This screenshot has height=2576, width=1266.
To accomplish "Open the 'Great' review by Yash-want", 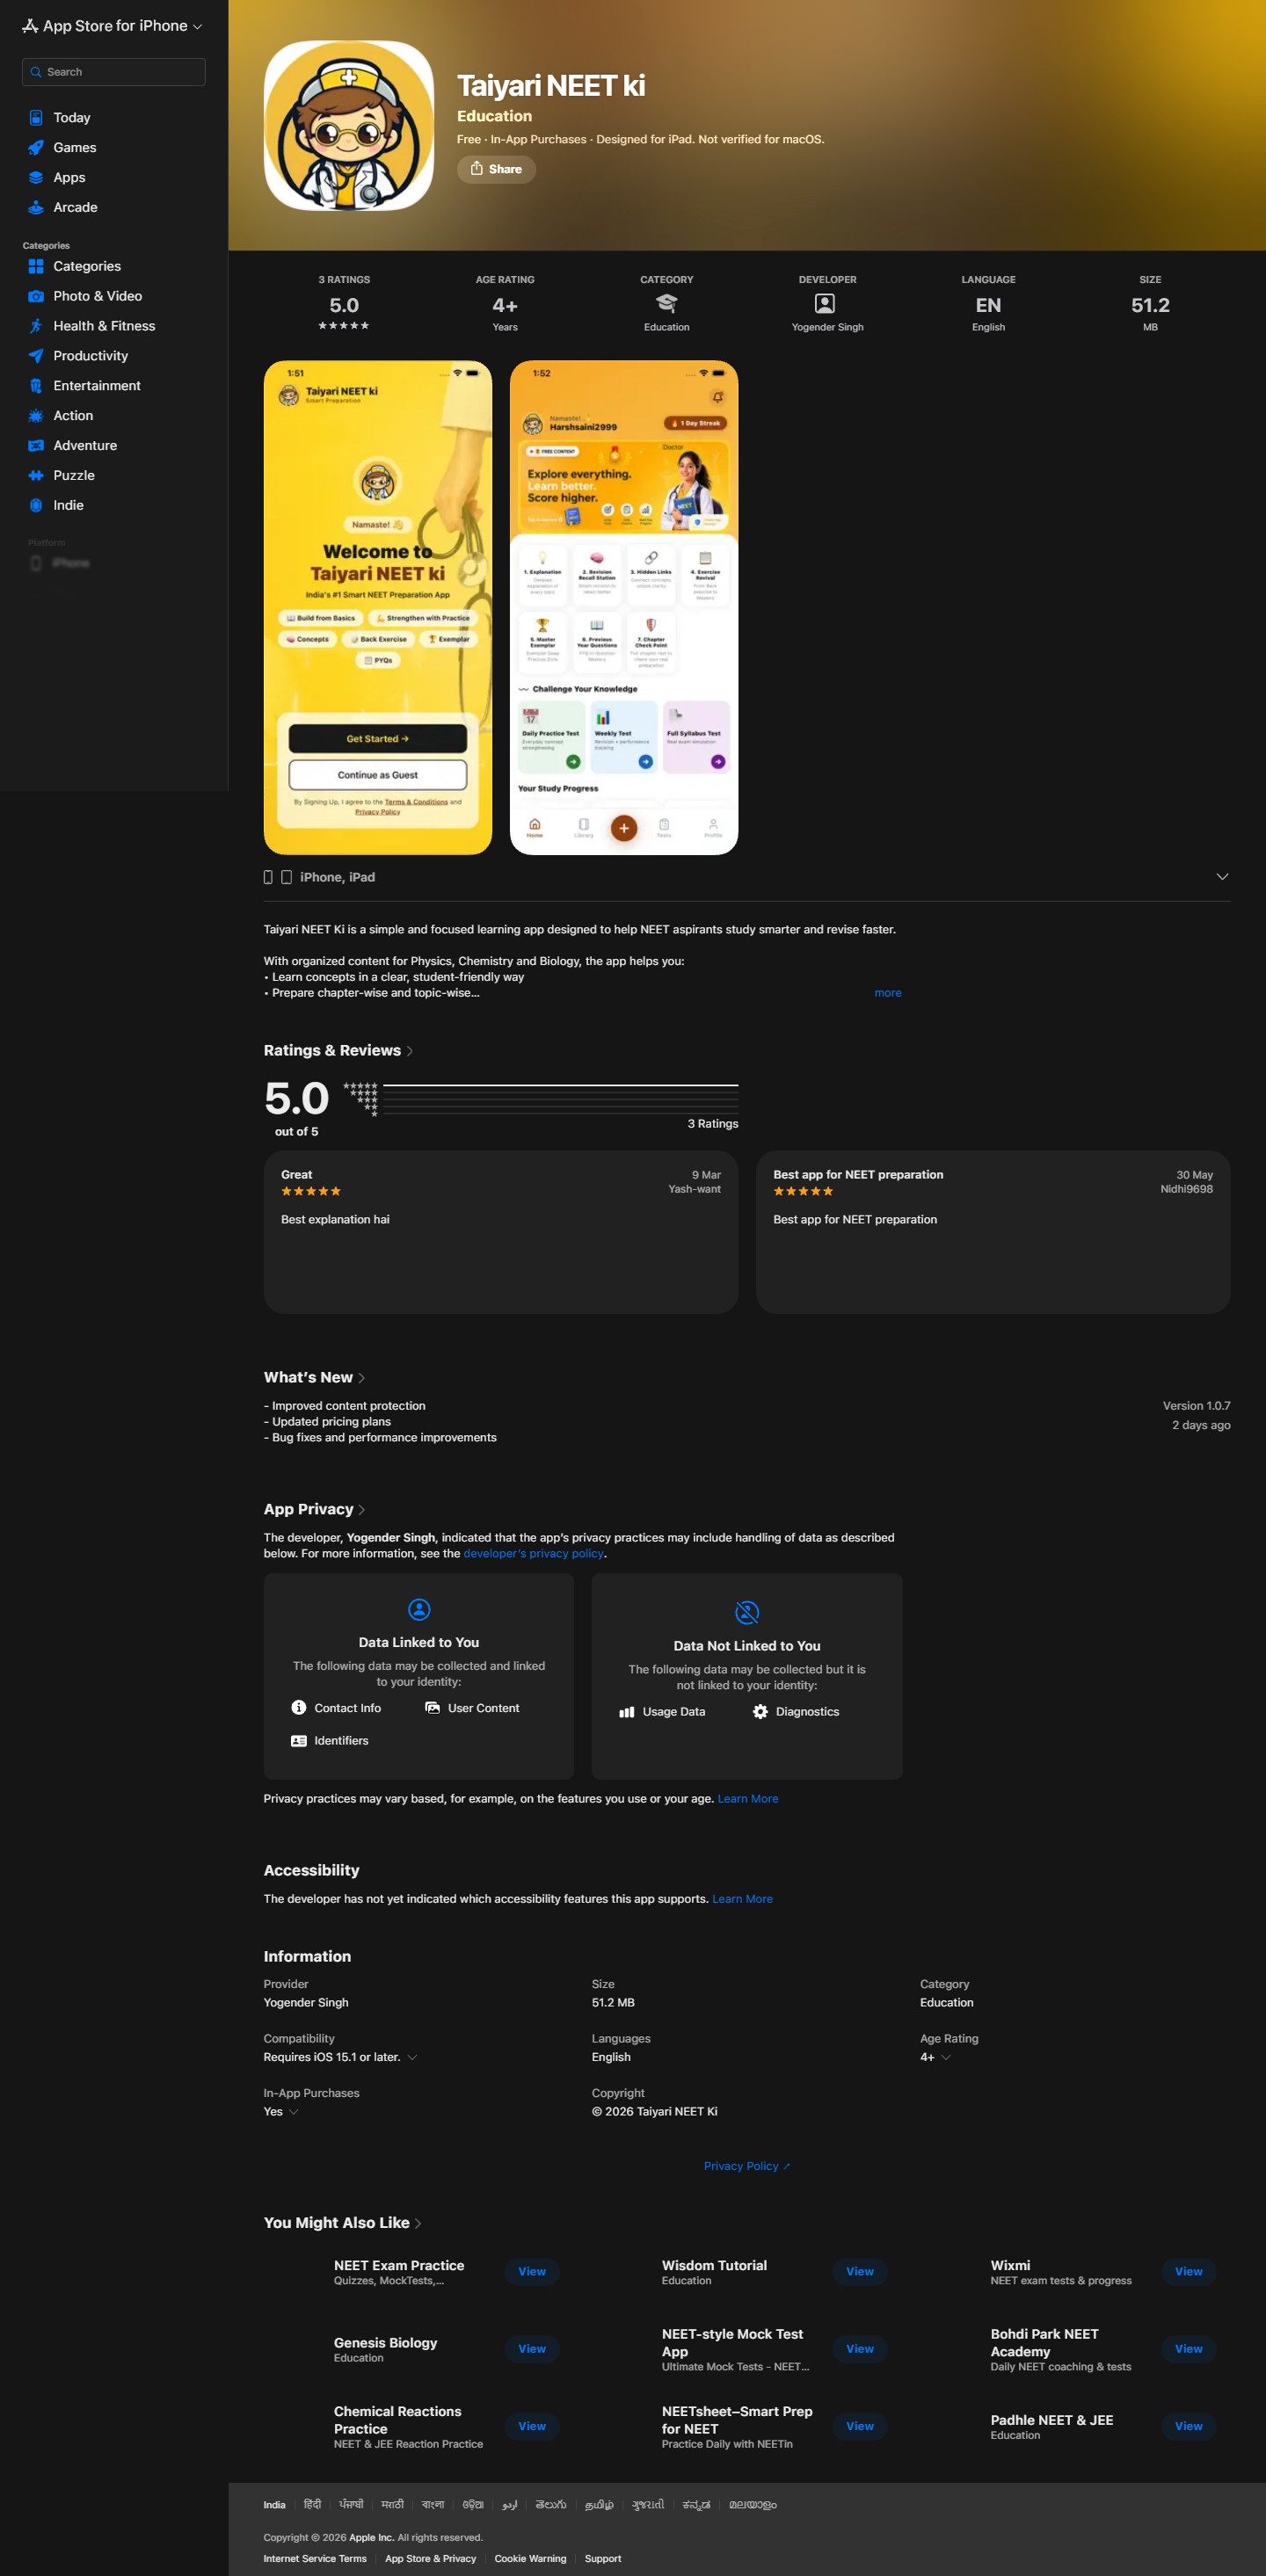I will coord(501,1232).
